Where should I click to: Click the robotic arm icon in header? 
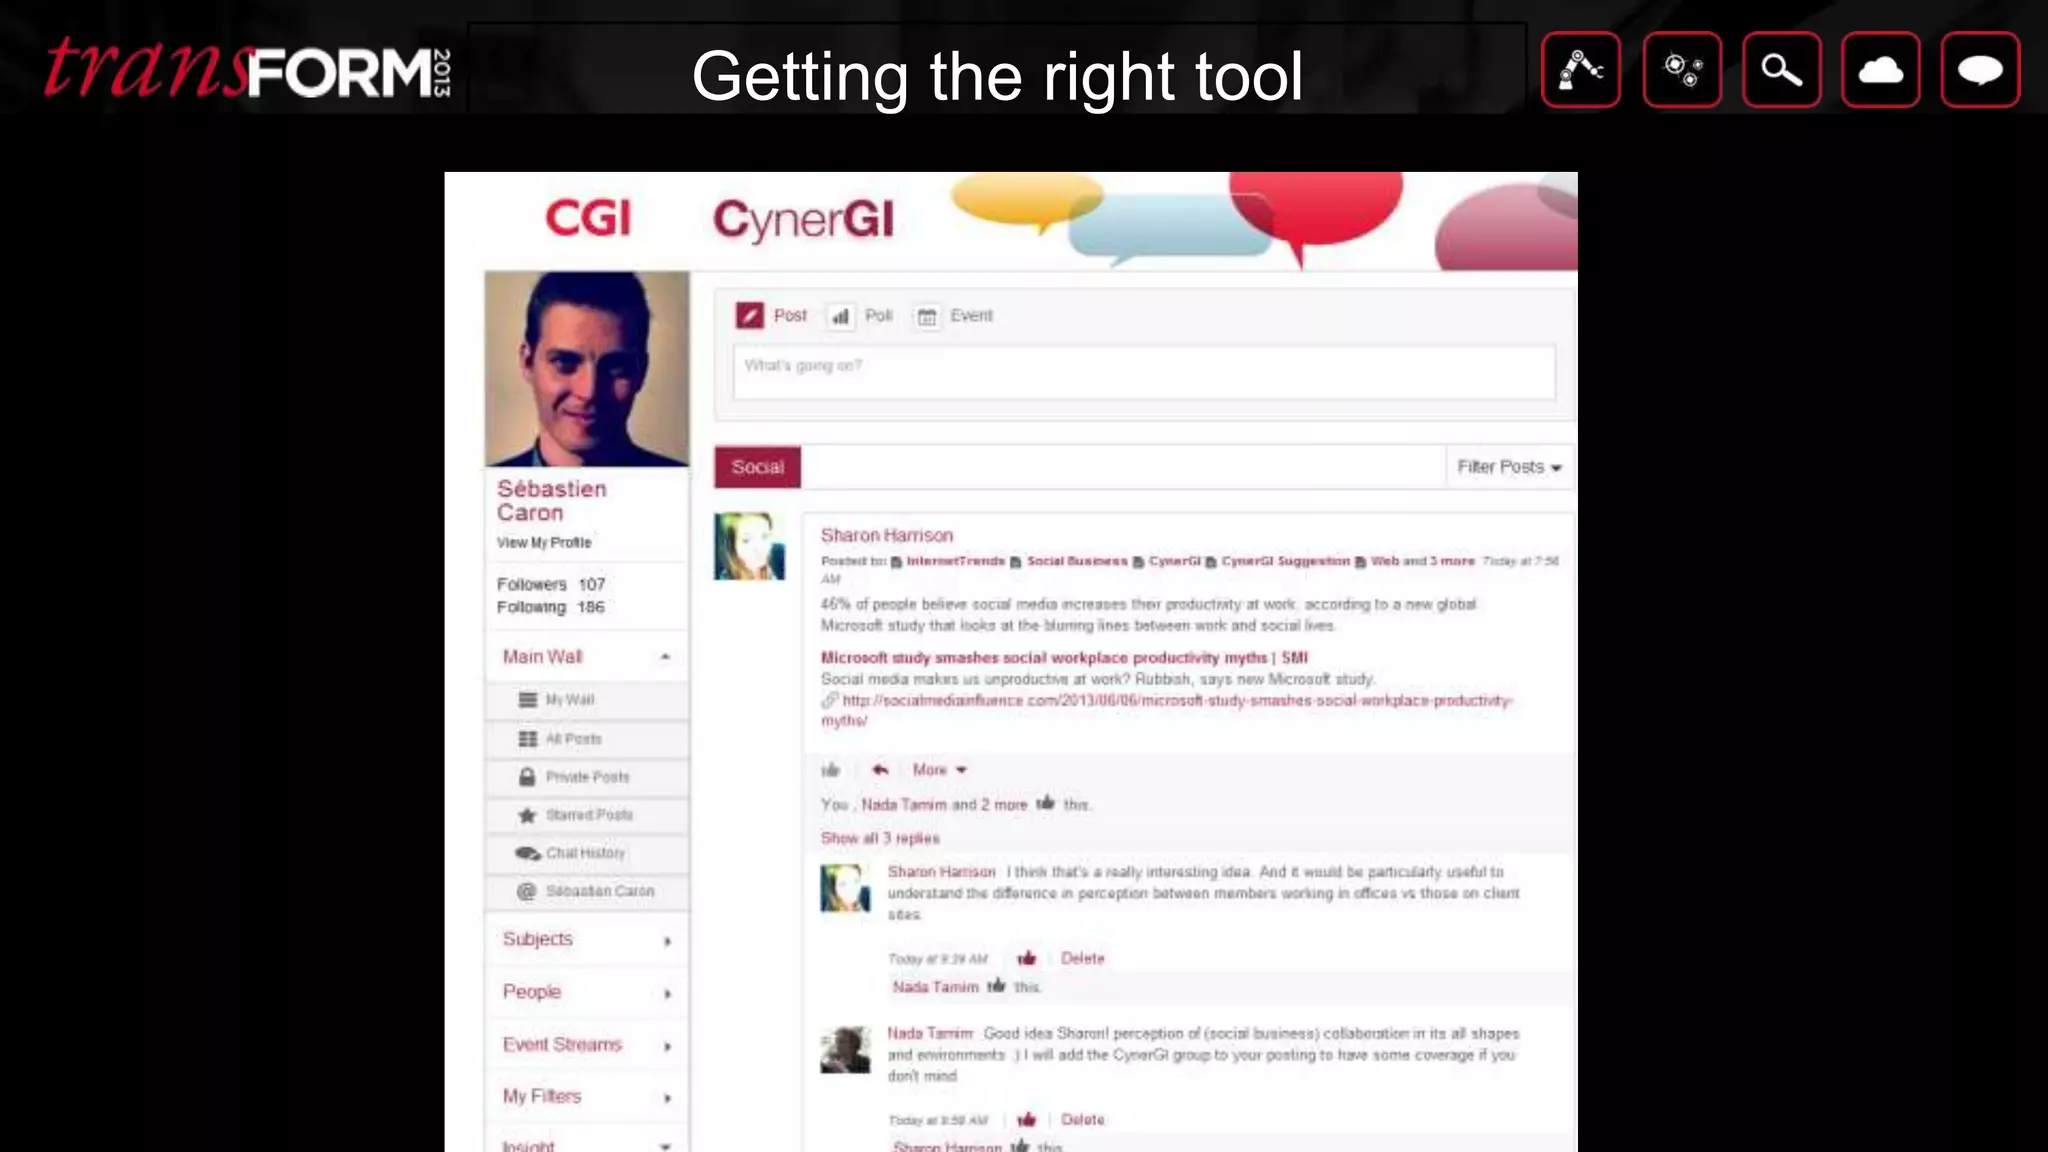pos(1580,70)
